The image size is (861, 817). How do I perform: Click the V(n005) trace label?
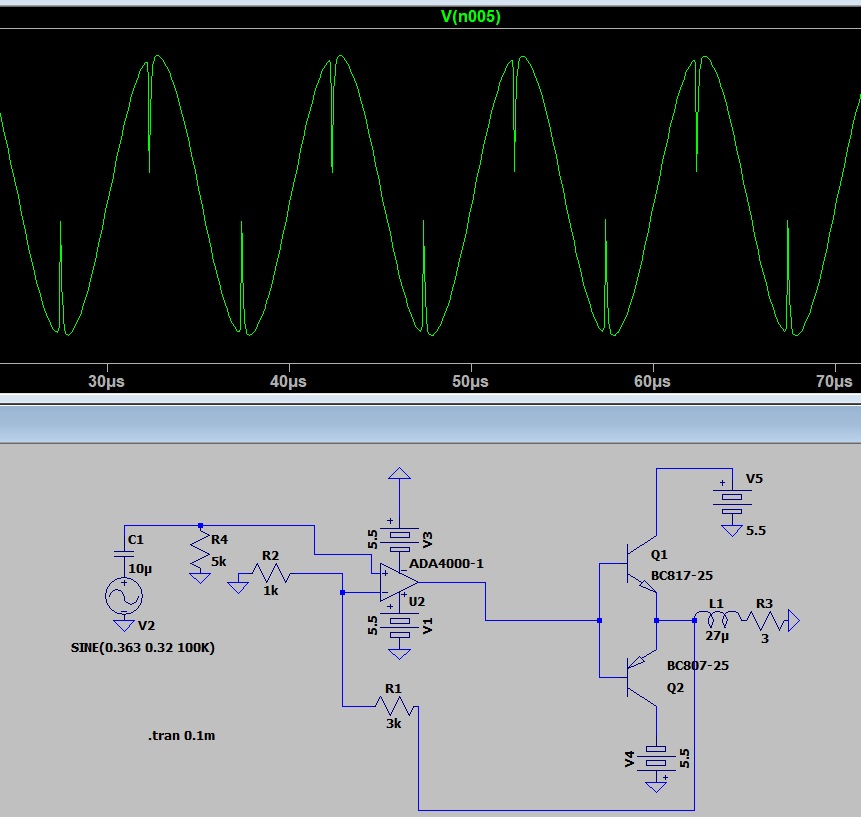tap(471, 16)
